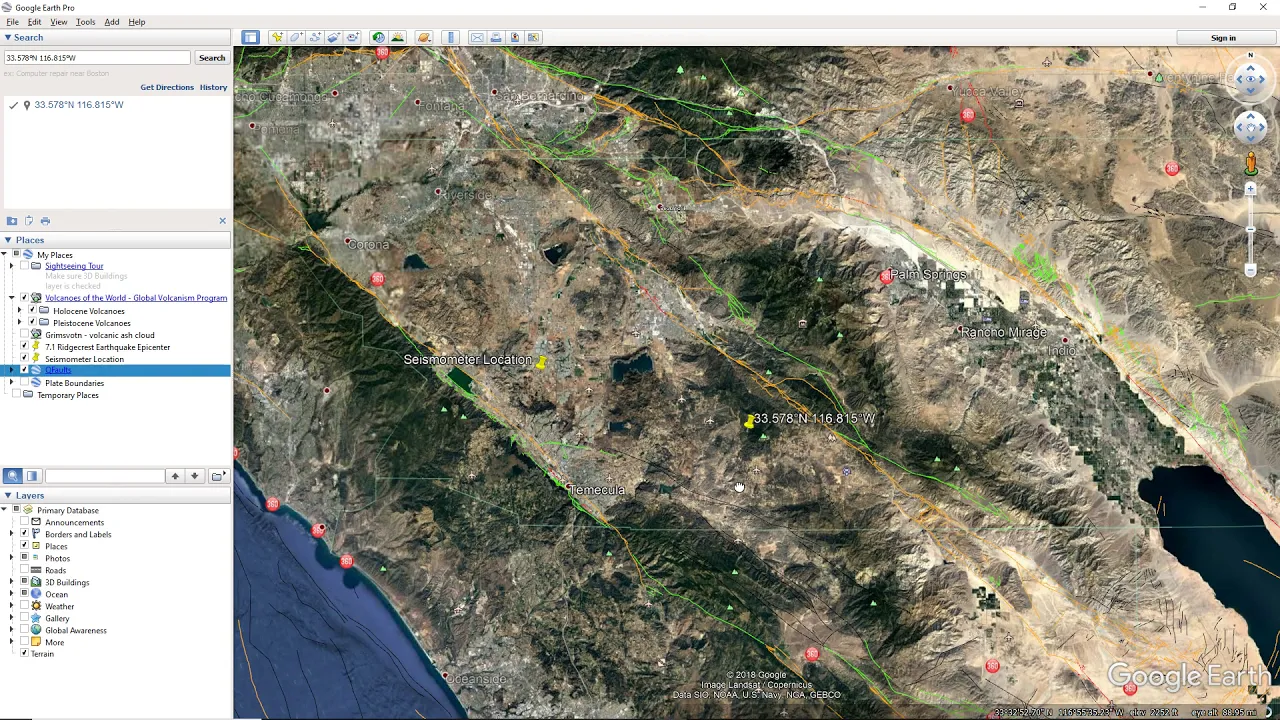The height and width of the screenshot is (720, 1280).
Task: Check the Grimsvotn volcanic ash cloud checkbox
Action: pyautogui.click(x=25, y=335)
